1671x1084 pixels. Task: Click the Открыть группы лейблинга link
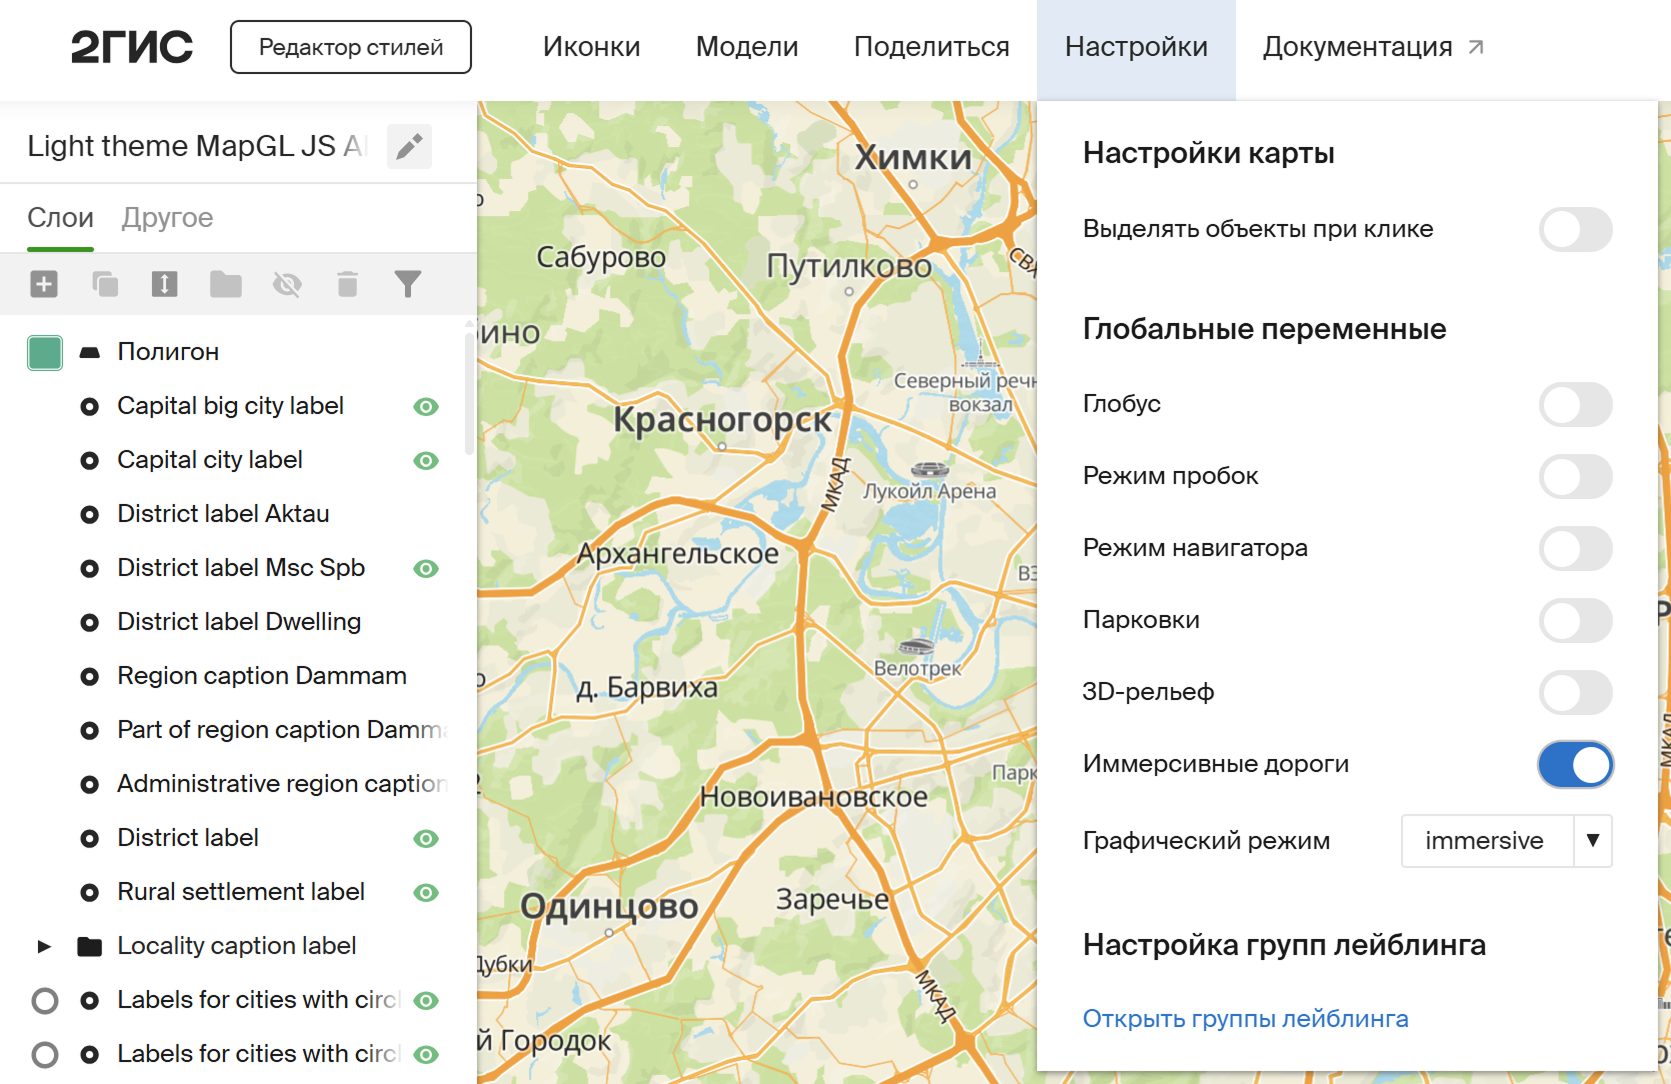[1245, 1019]
